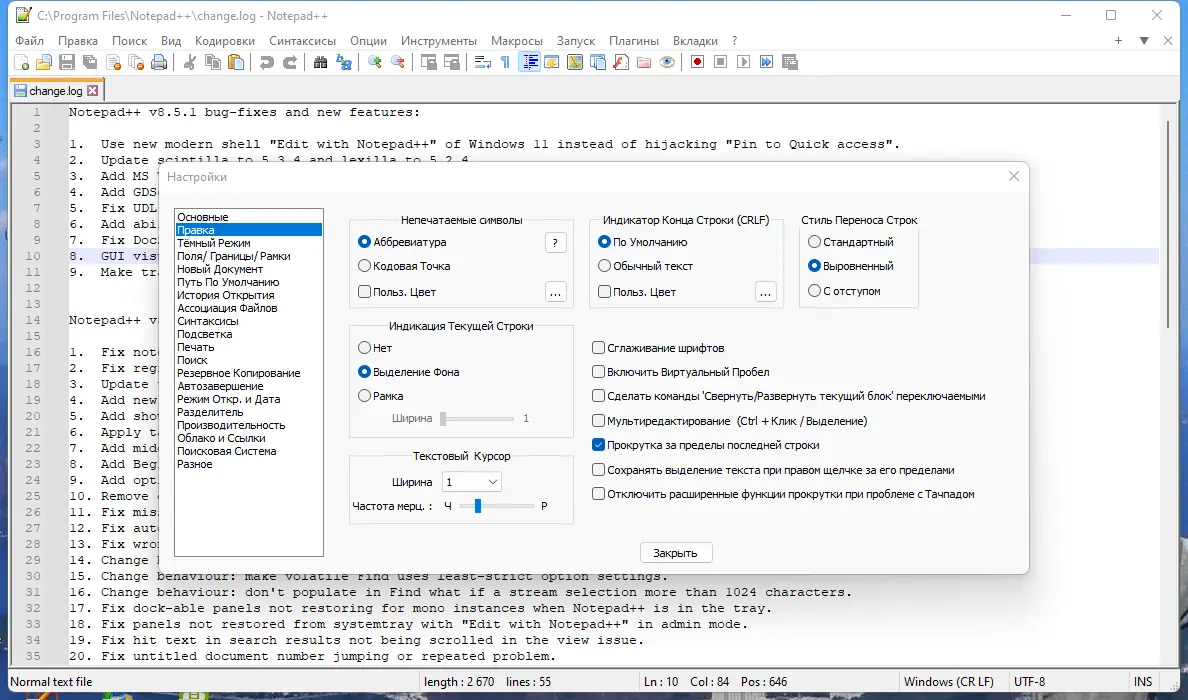Click Windows (CR LF) in status bar
This screenshot has height=700, width=1188.
click(948, 682)
